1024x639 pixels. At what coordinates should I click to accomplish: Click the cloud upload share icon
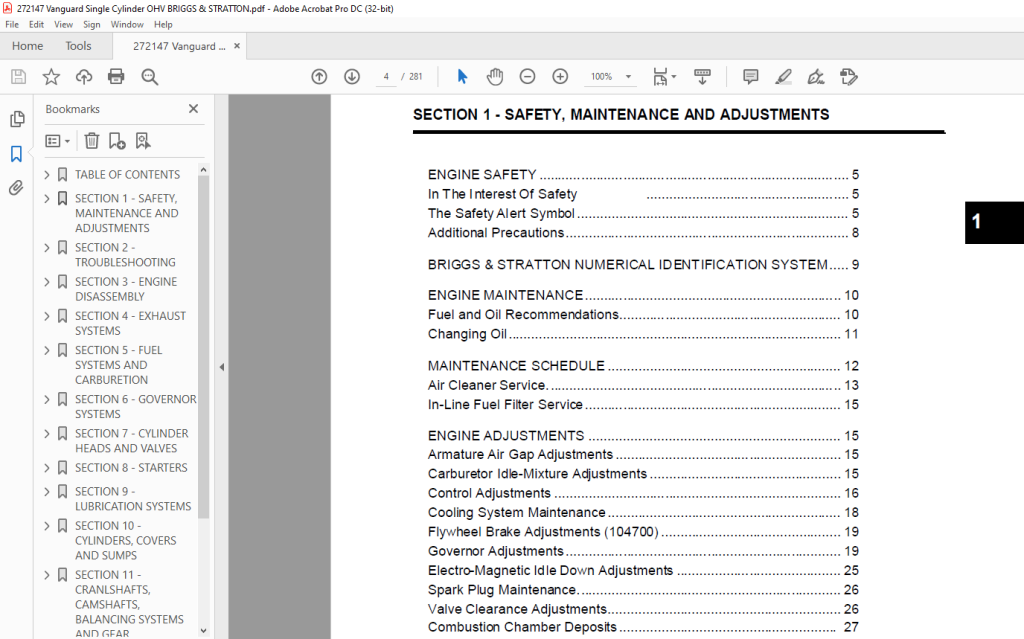(84, 77)
